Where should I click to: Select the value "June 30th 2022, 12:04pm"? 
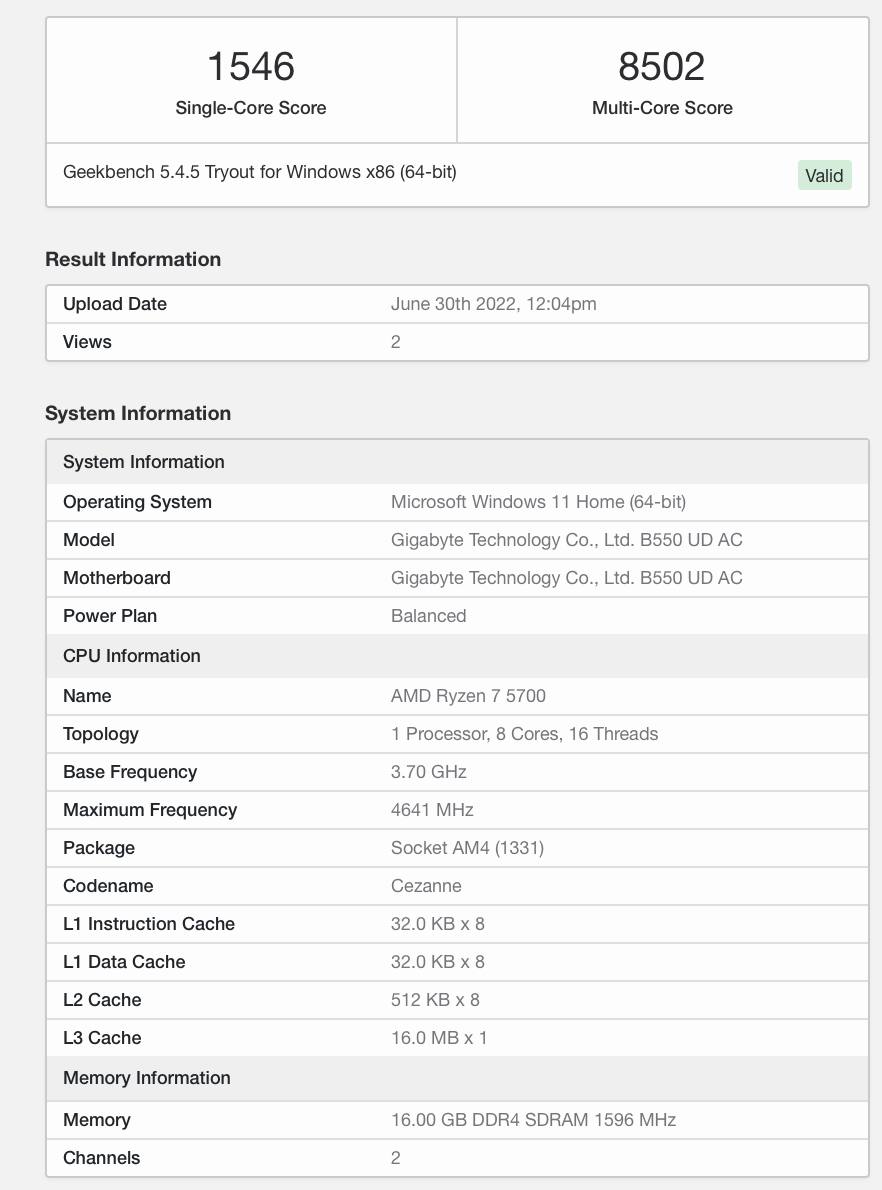(493, 304)
